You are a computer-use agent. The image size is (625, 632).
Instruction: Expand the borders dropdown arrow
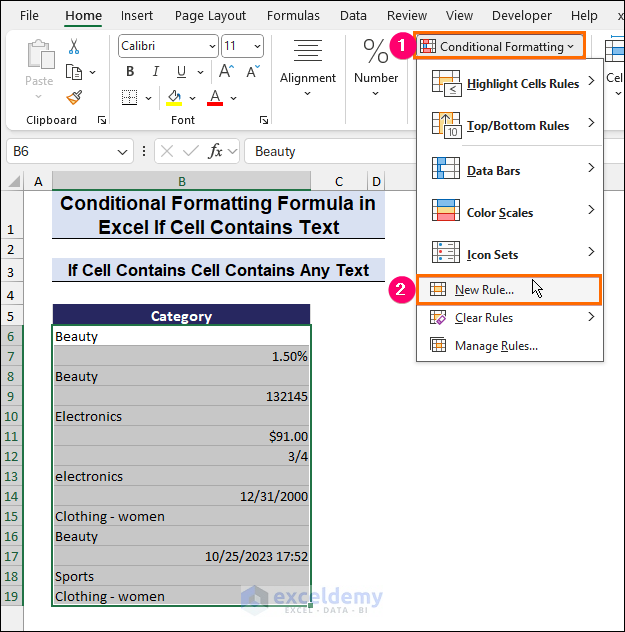[x=148, y=98]
